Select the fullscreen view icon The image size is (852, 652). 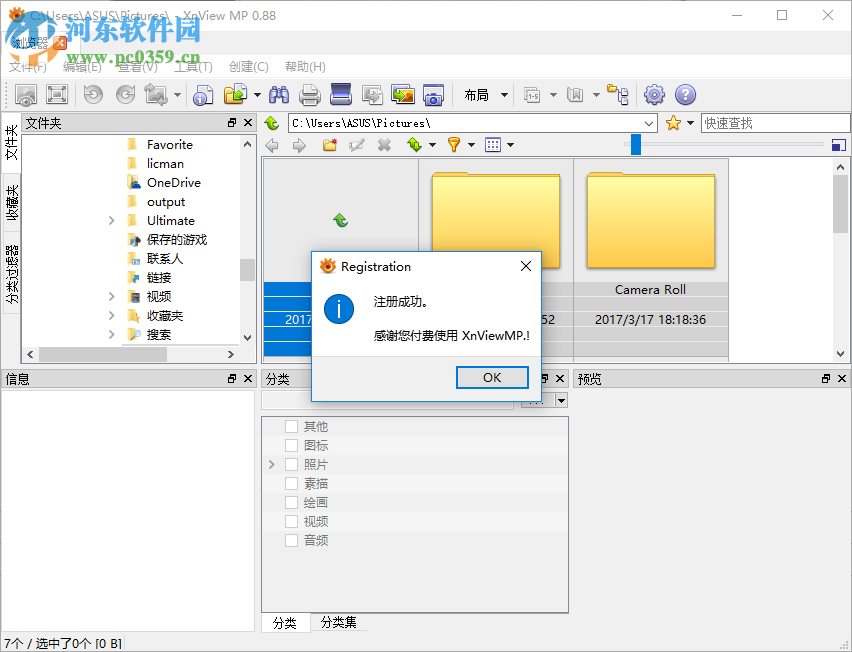(57, 95)
